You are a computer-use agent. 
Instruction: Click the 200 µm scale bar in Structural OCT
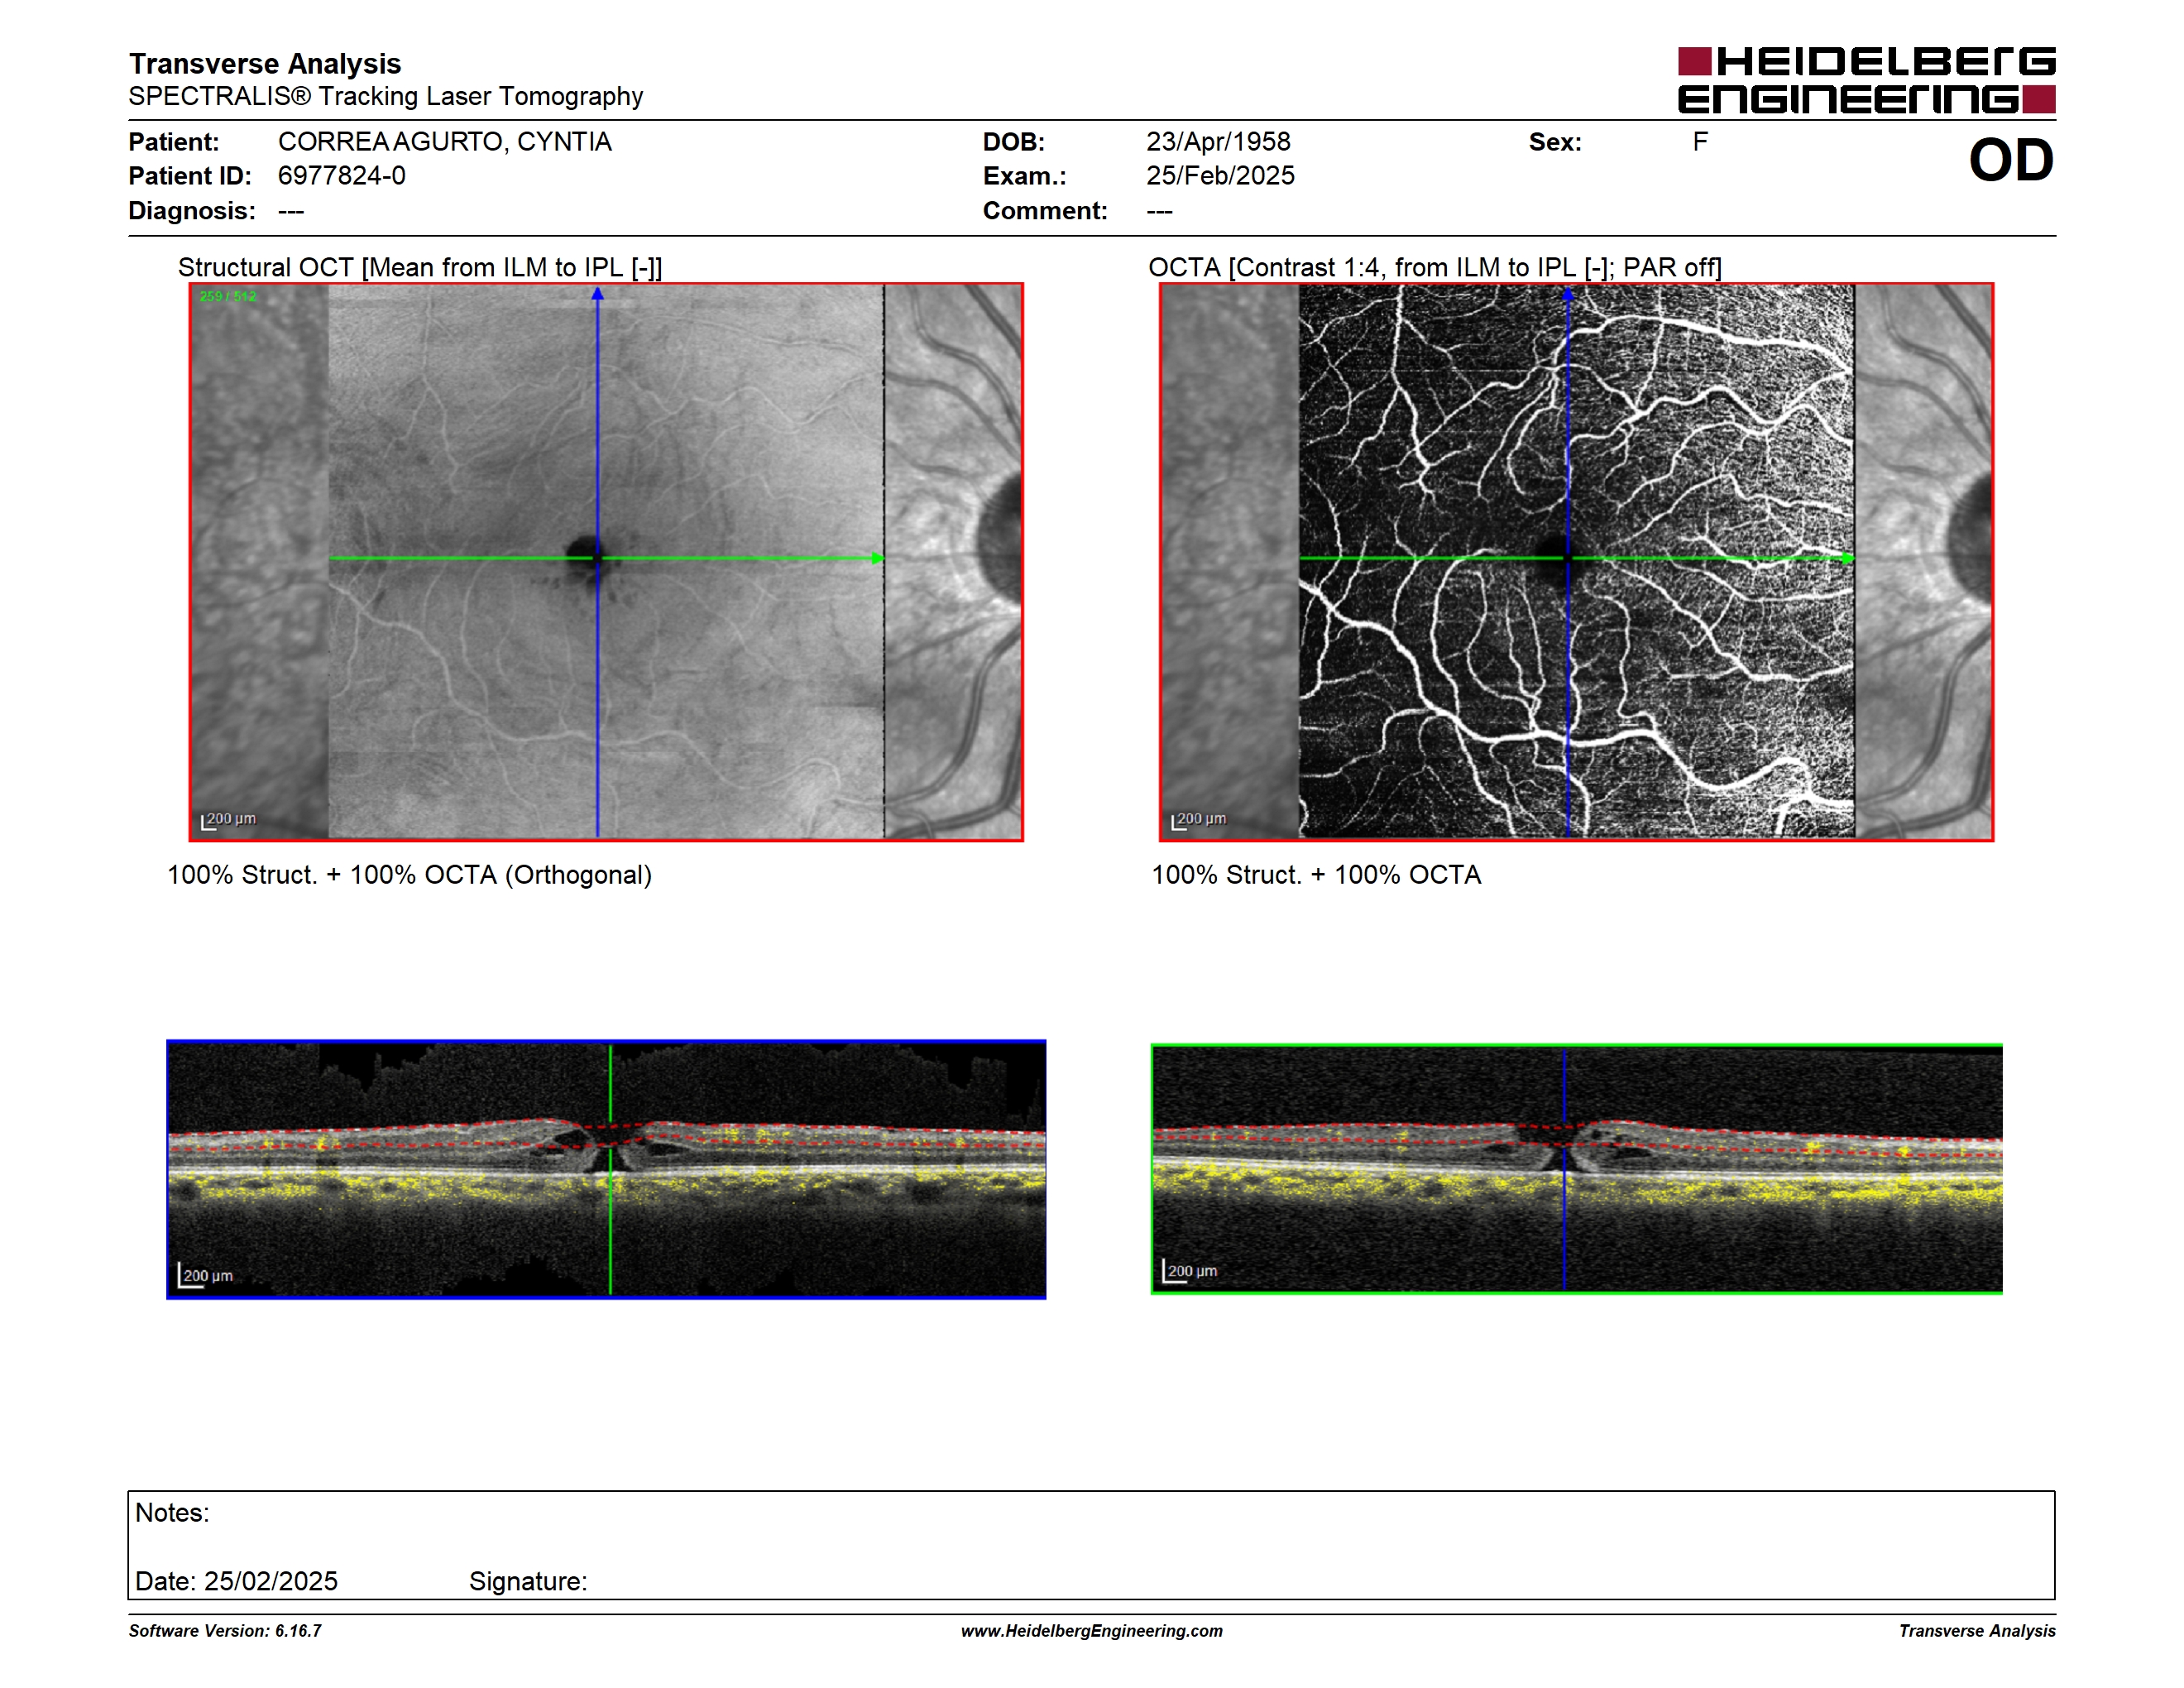click(x=228, y=820)
